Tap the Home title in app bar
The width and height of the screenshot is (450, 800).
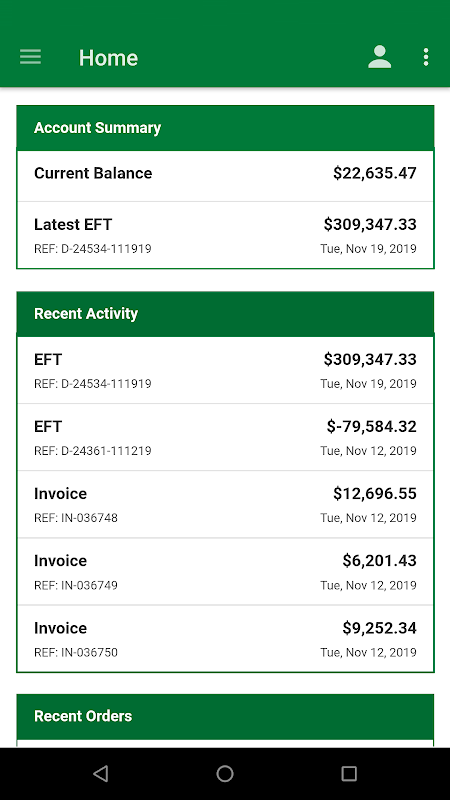tap(108, 58)
